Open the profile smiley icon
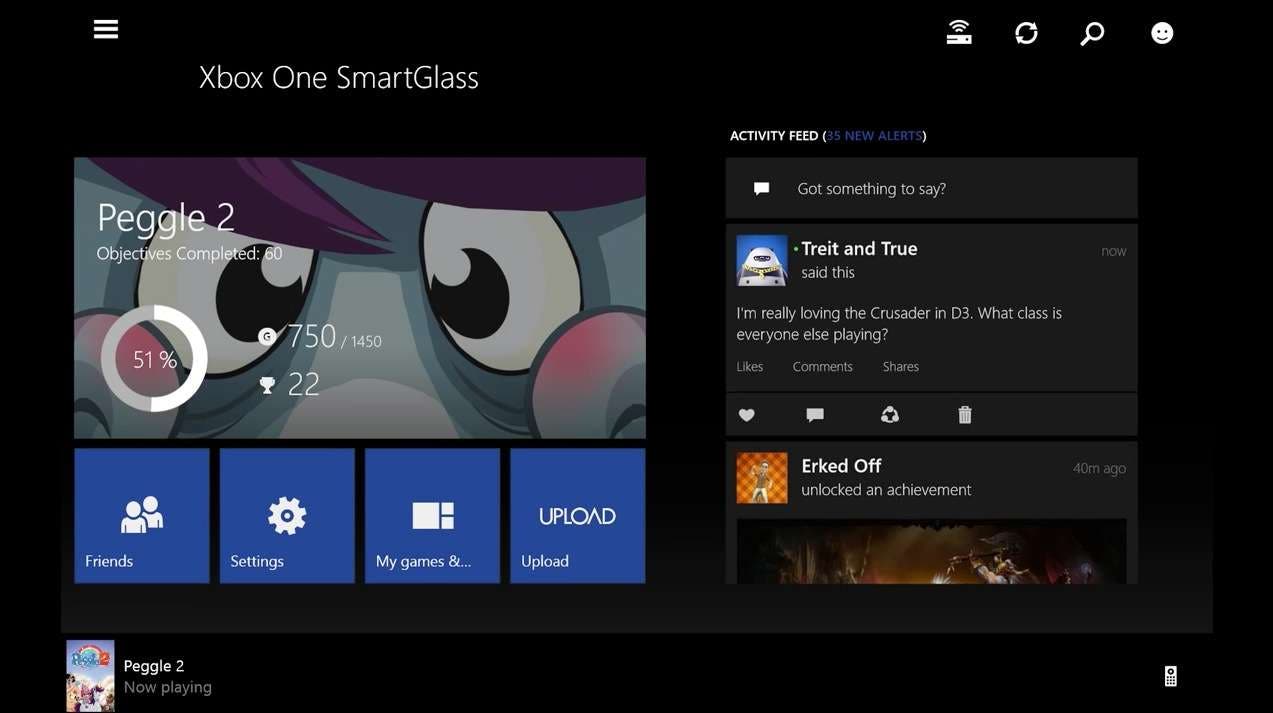 1162,33
